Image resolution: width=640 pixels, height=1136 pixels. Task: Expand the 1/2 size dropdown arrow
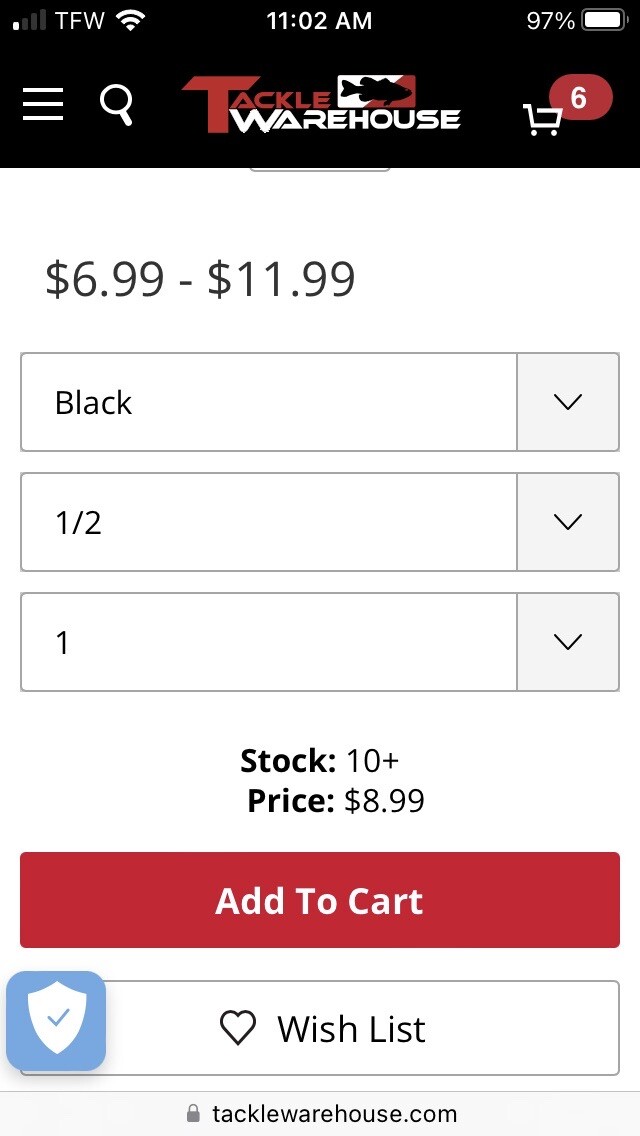568,522
